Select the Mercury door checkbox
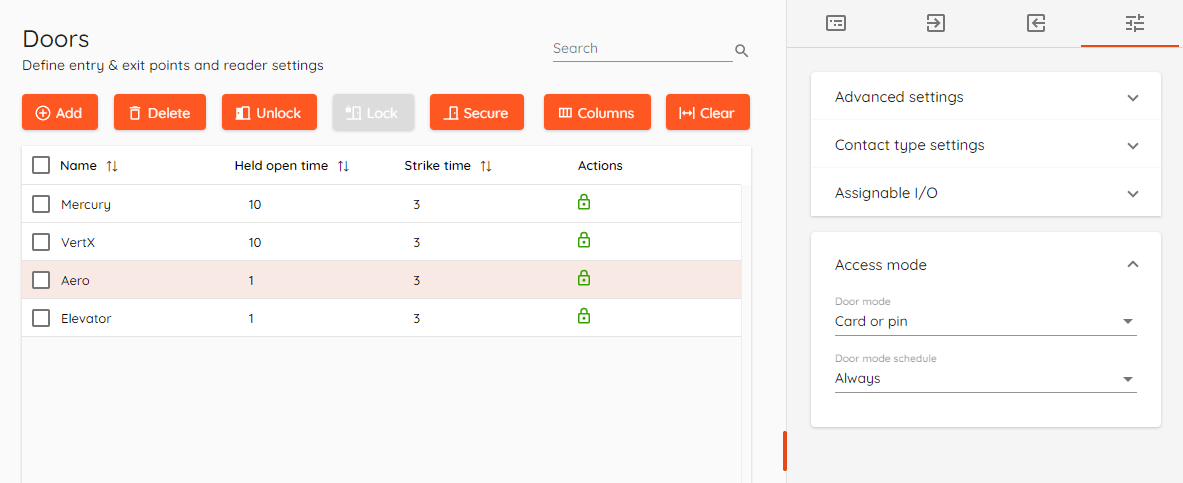Viewport: 1183px width, 483px height. click(x=41, y=205)
